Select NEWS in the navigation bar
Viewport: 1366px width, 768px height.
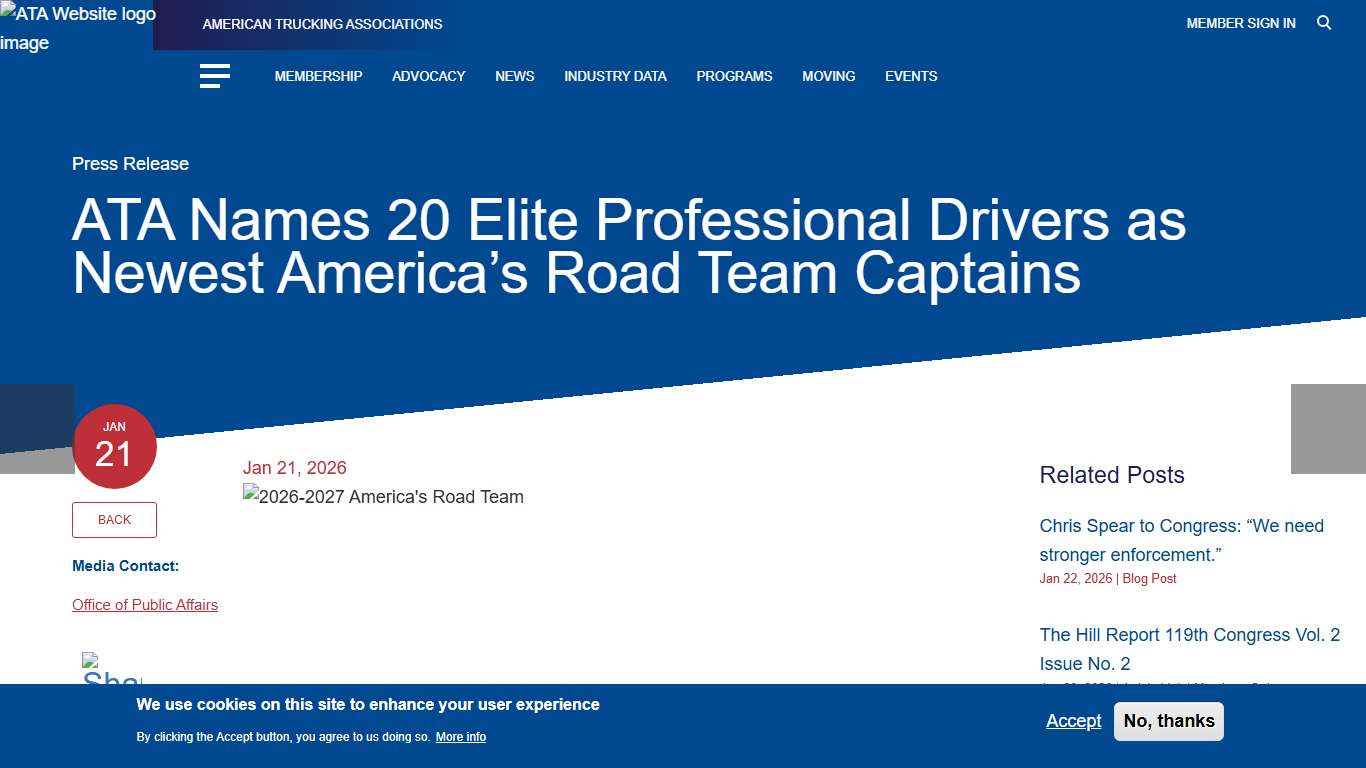514,76
